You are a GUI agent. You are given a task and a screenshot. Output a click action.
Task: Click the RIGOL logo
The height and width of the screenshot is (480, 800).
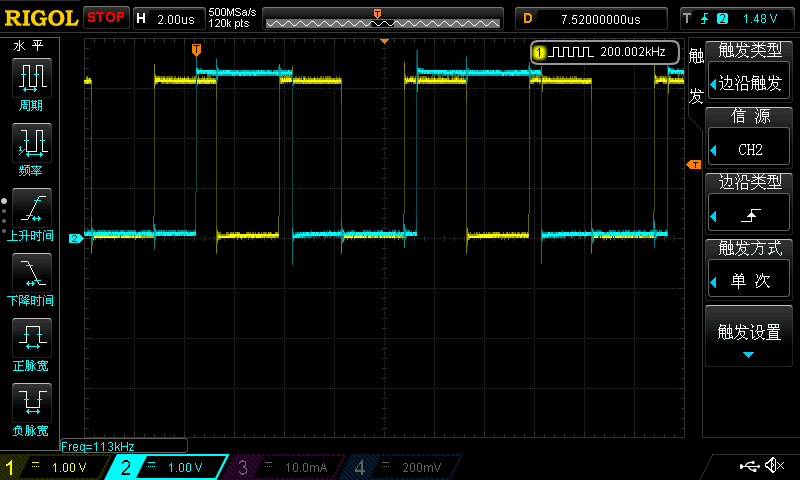(41, 18)
